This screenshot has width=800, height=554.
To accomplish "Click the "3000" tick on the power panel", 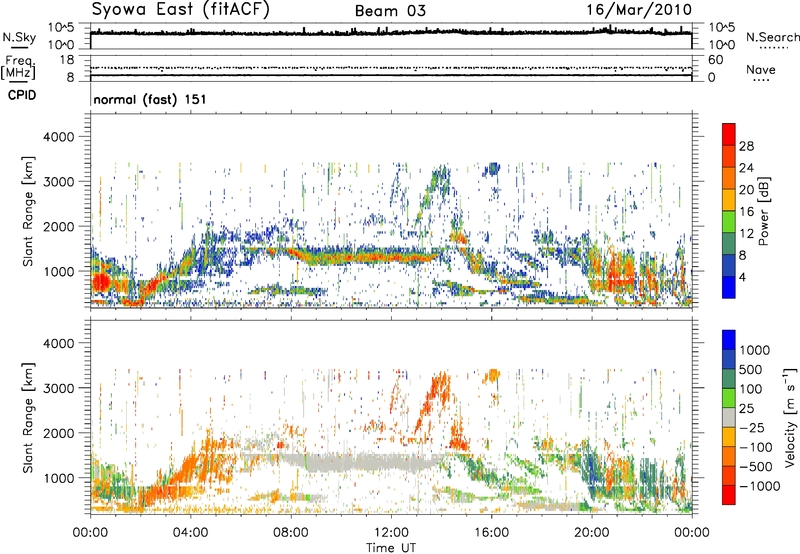I will 58,182.
